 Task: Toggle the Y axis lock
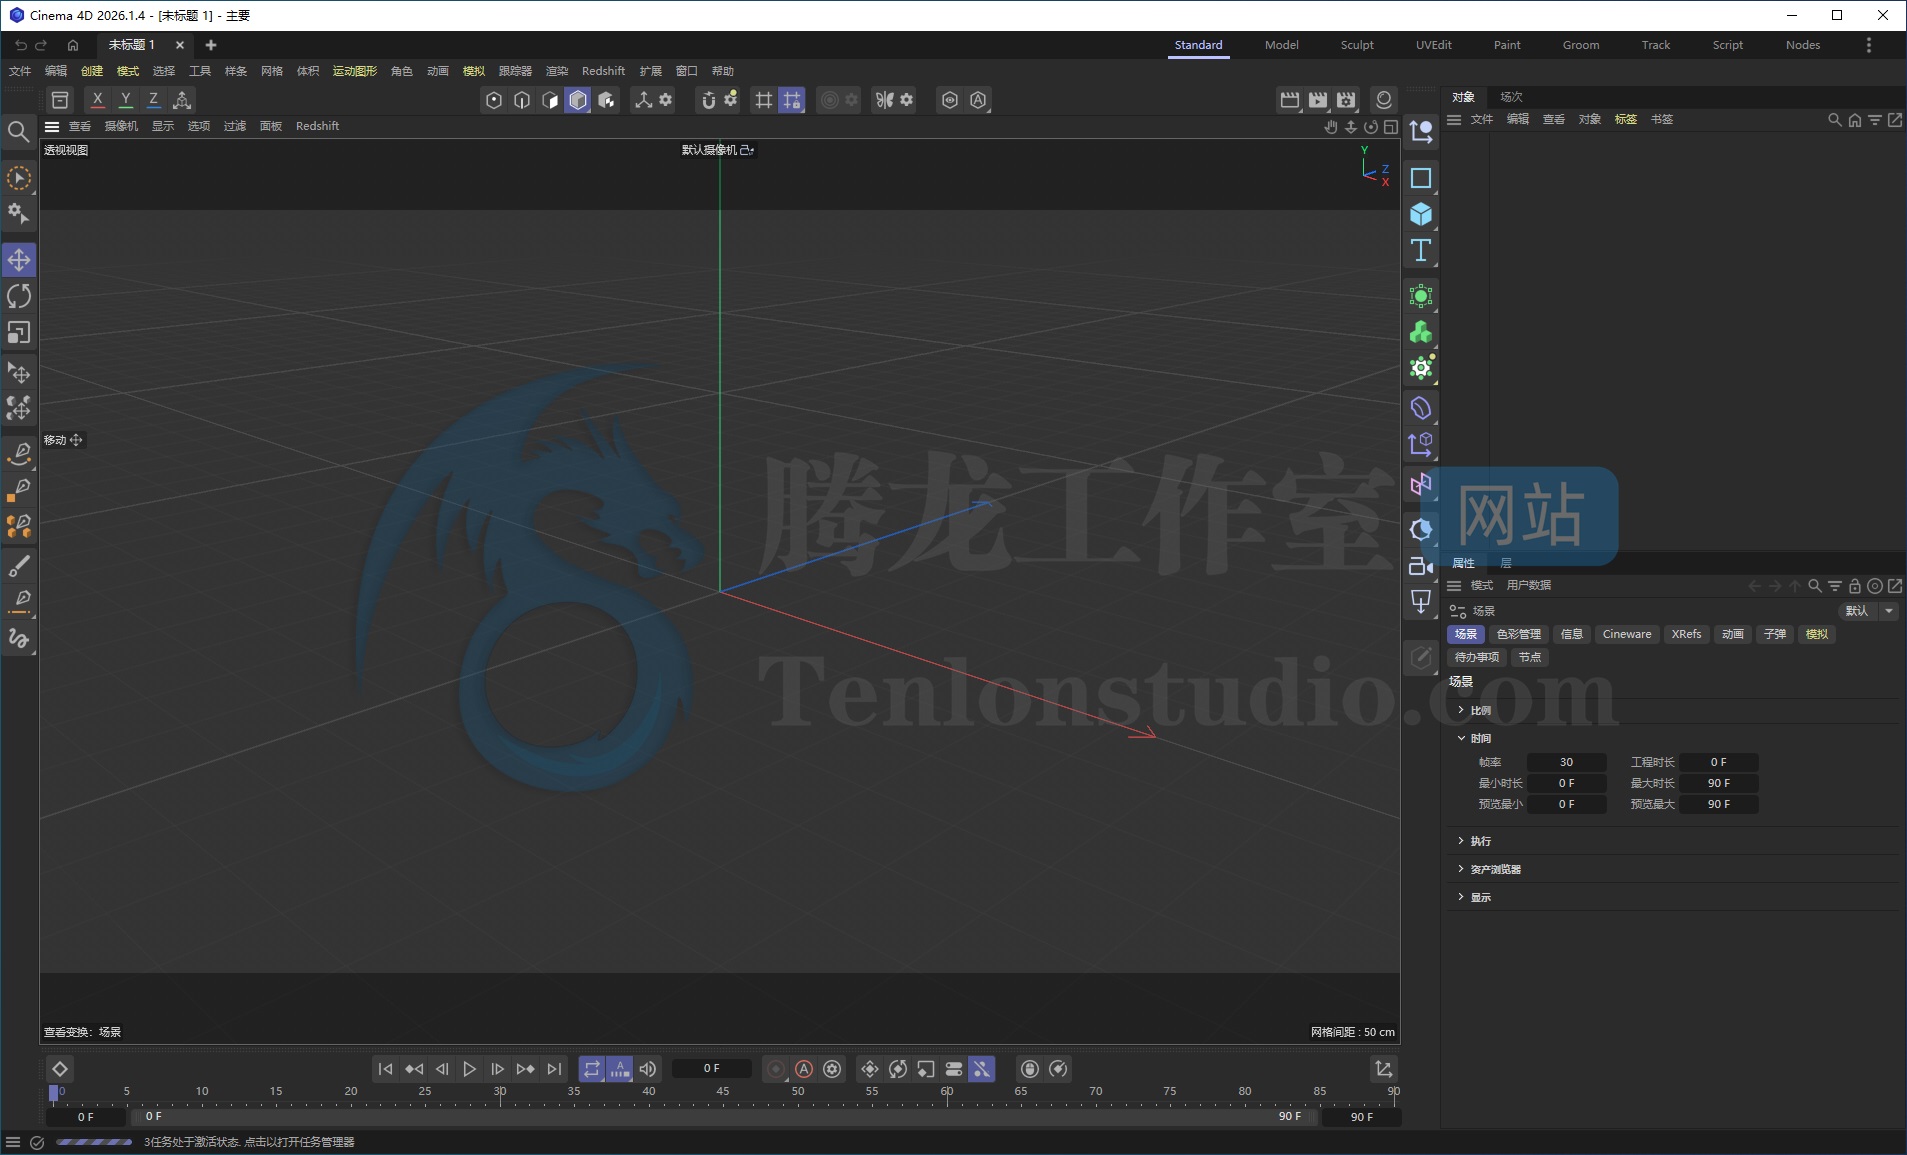click(x=125, y=100)
